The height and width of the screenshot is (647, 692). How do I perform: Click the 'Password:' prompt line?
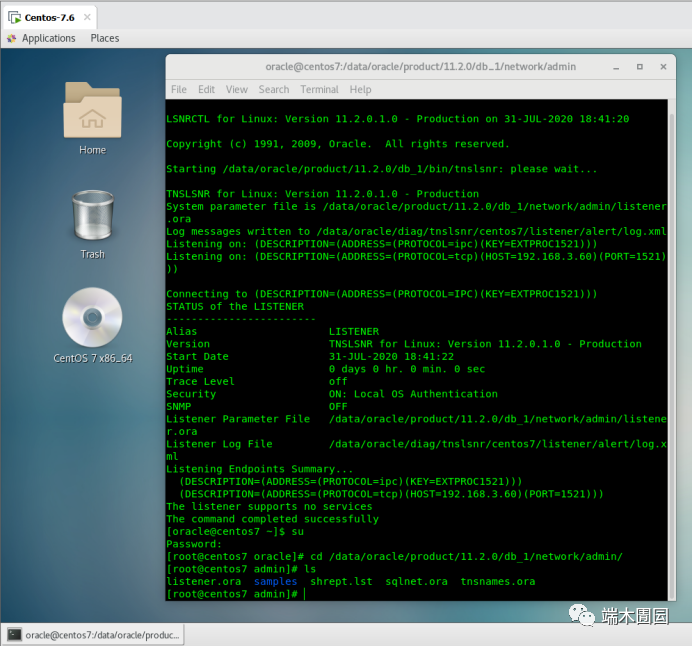click(x=194, y=544)
